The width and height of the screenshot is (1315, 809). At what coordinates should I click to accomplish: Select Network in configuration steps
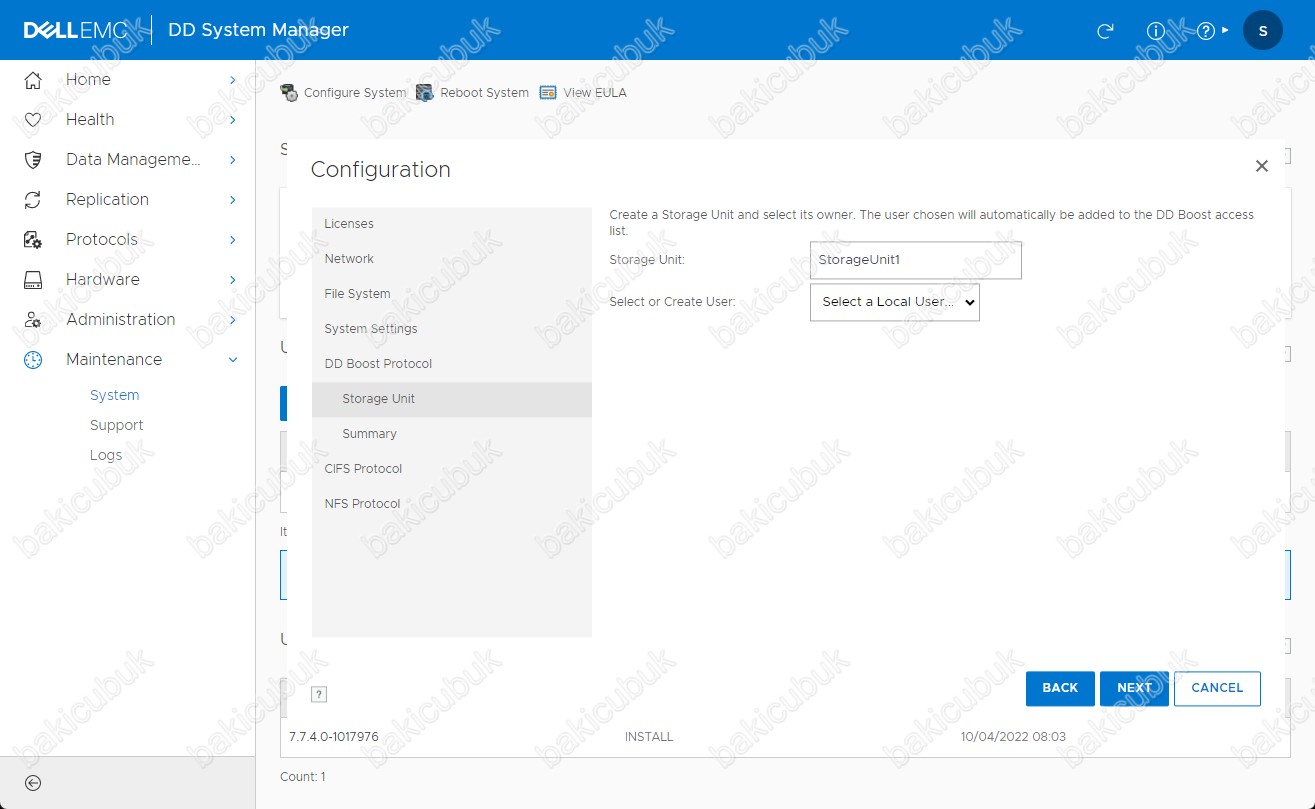pyautogui.click(x=452, y=259)
